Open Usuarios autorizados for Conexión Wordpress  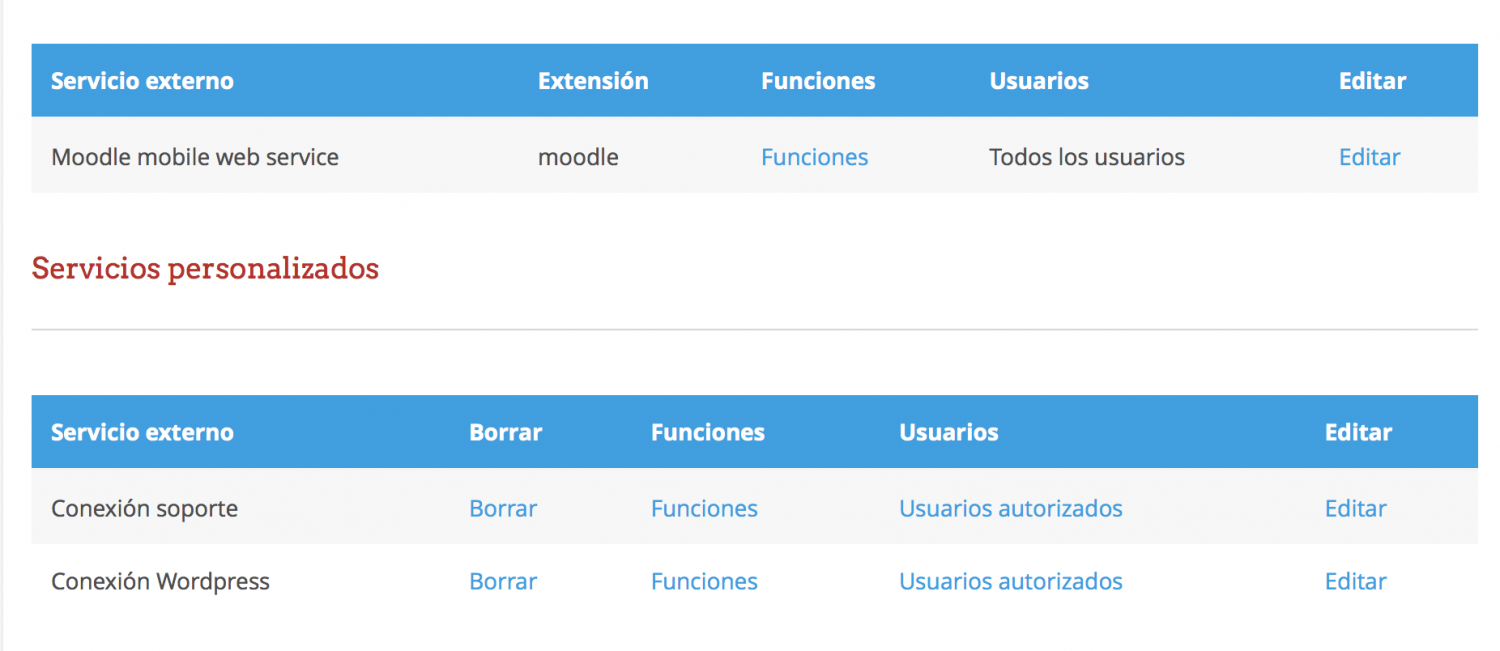1010,581
